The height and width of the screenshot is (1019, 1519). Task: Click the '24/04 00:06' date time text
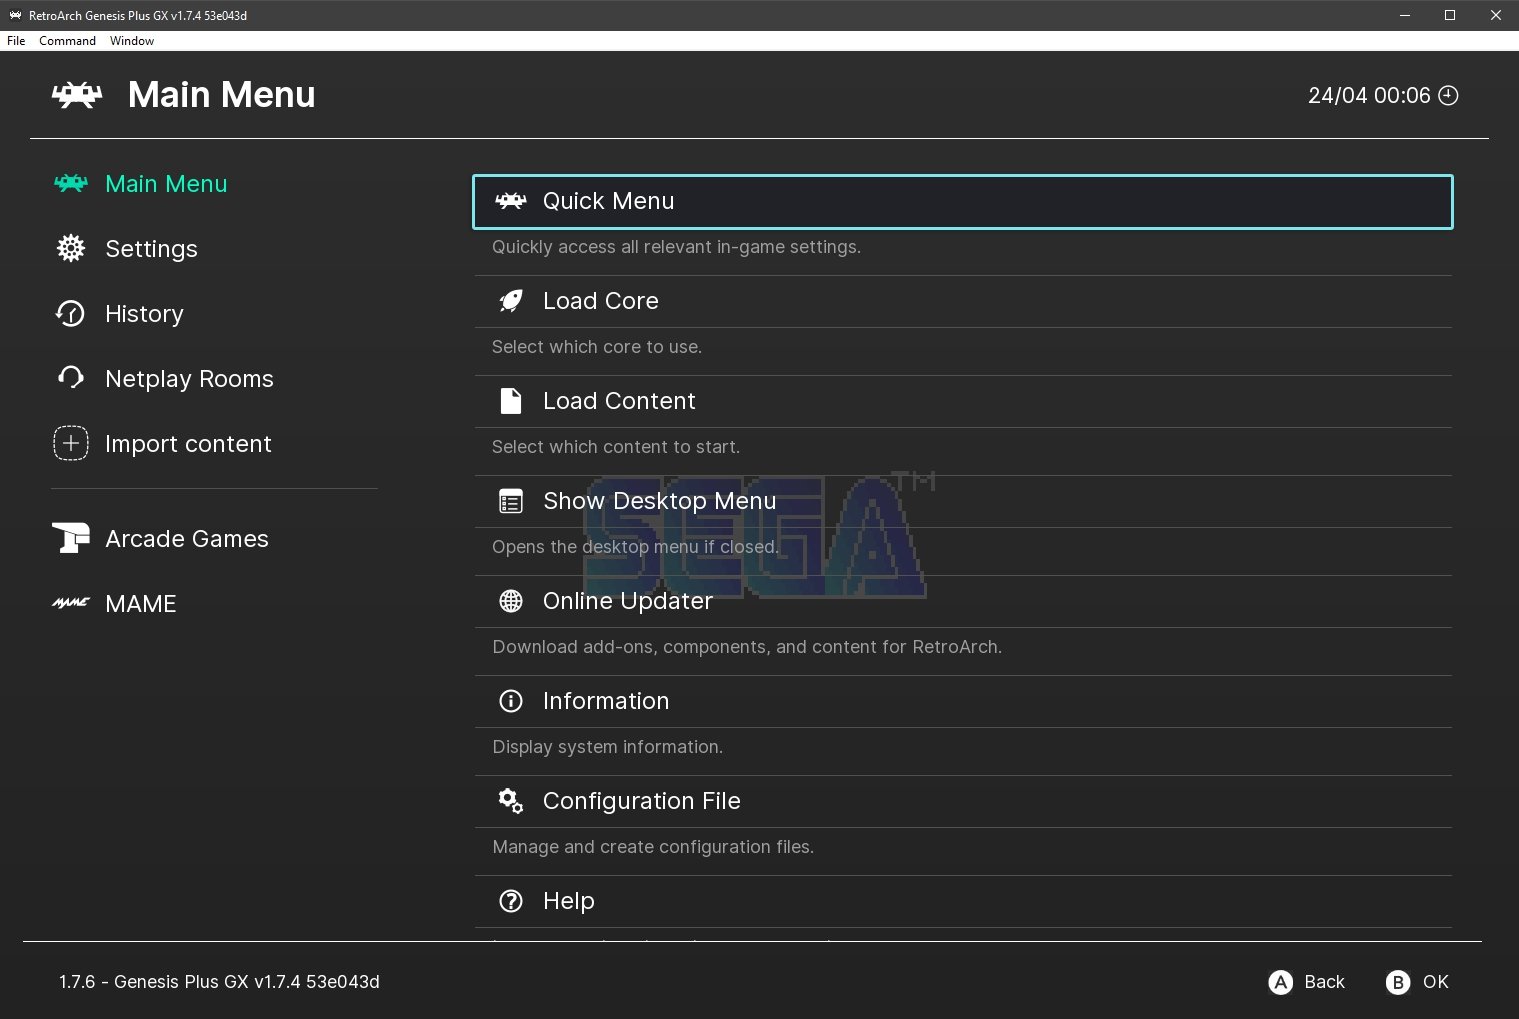coord(1369,95)
